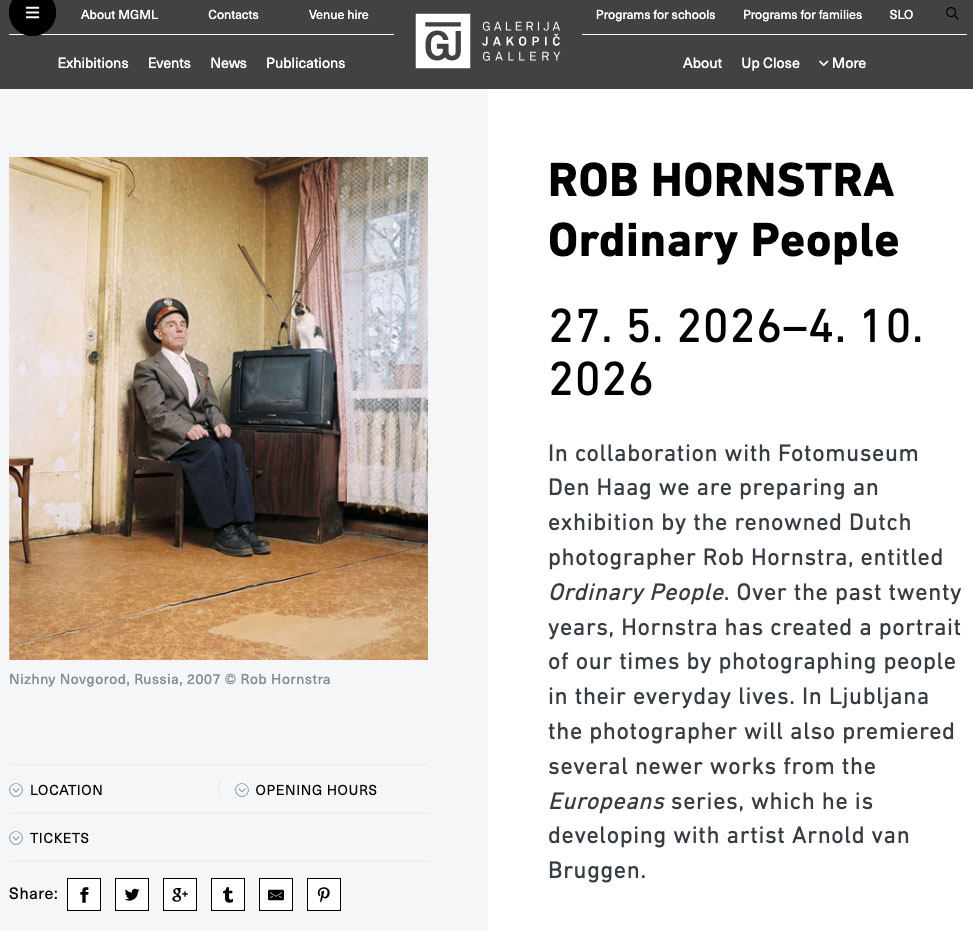Share the exhibition on Twitter
Viewport: 973px width, 931px height.
132,895
